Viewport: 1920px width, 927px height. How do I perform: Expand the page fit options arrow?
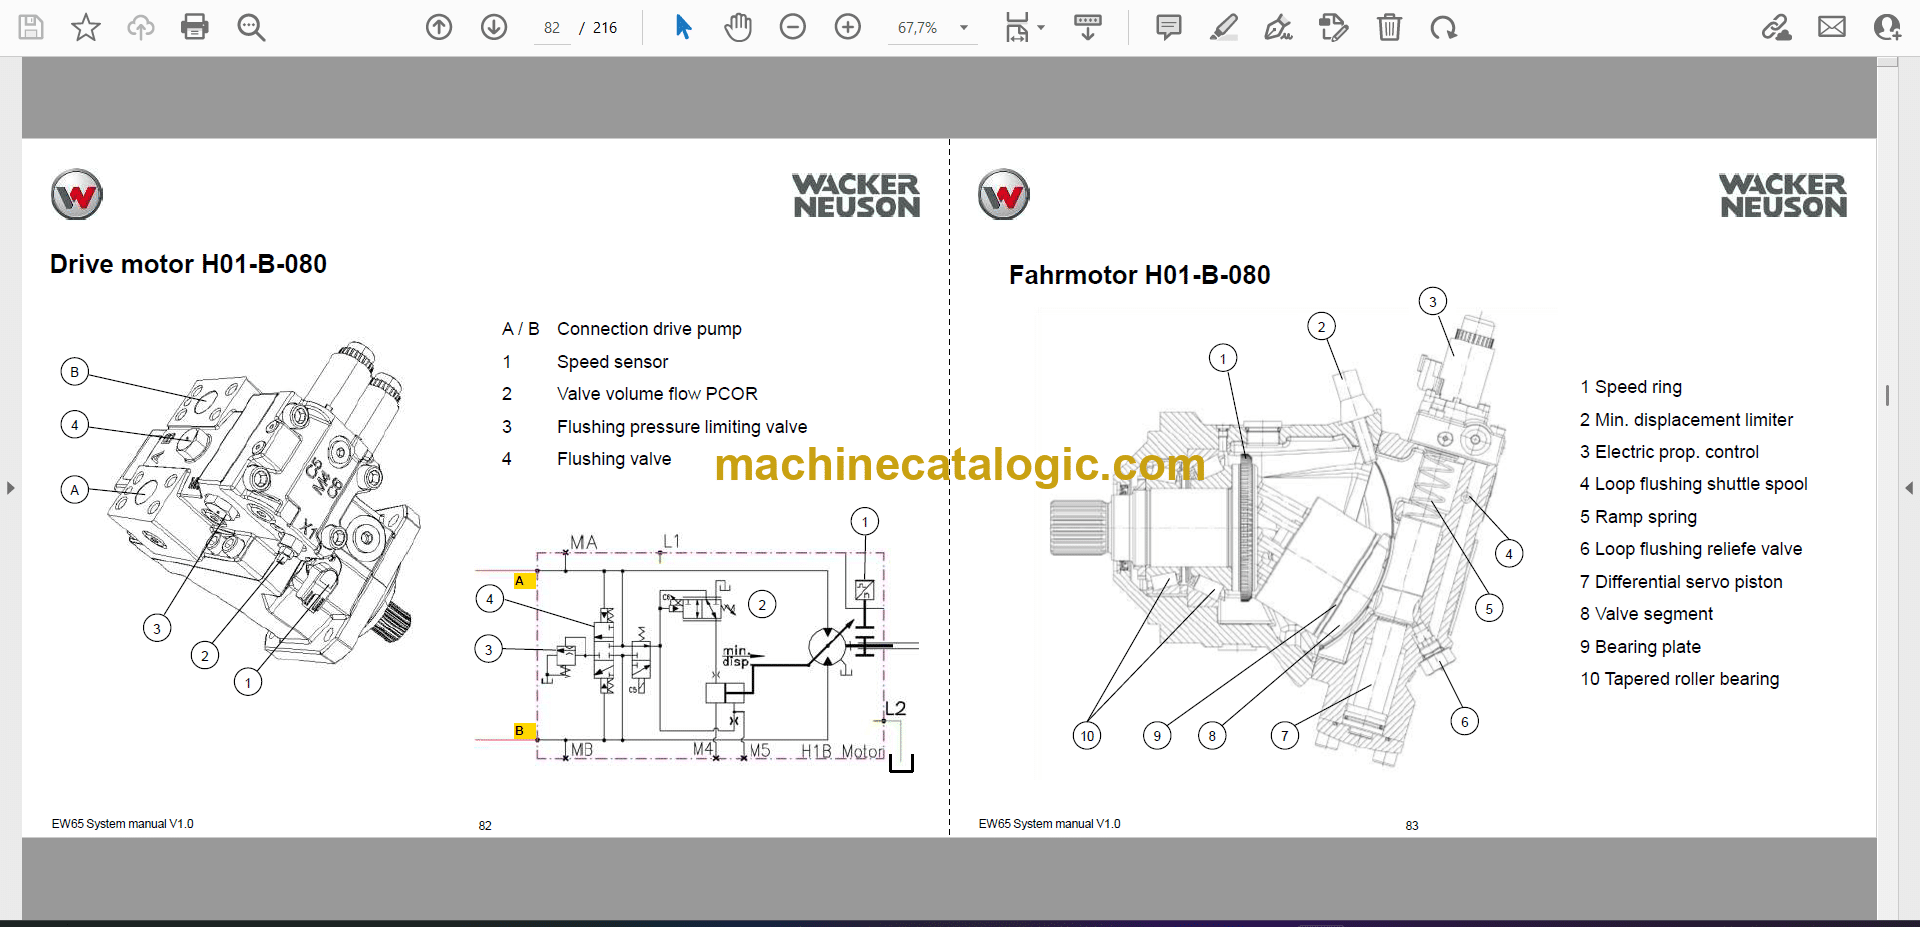click(1041, 28)
